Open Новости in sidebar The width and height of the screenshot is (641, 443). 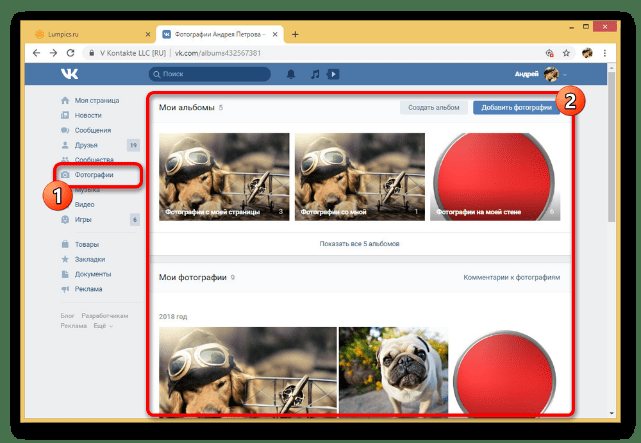tap(88, 115)
